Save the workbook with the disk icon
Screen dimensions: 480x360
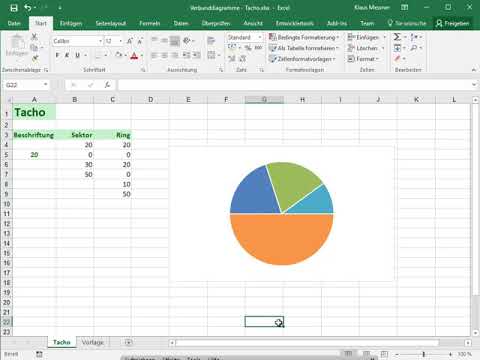(x=14, y=8)
